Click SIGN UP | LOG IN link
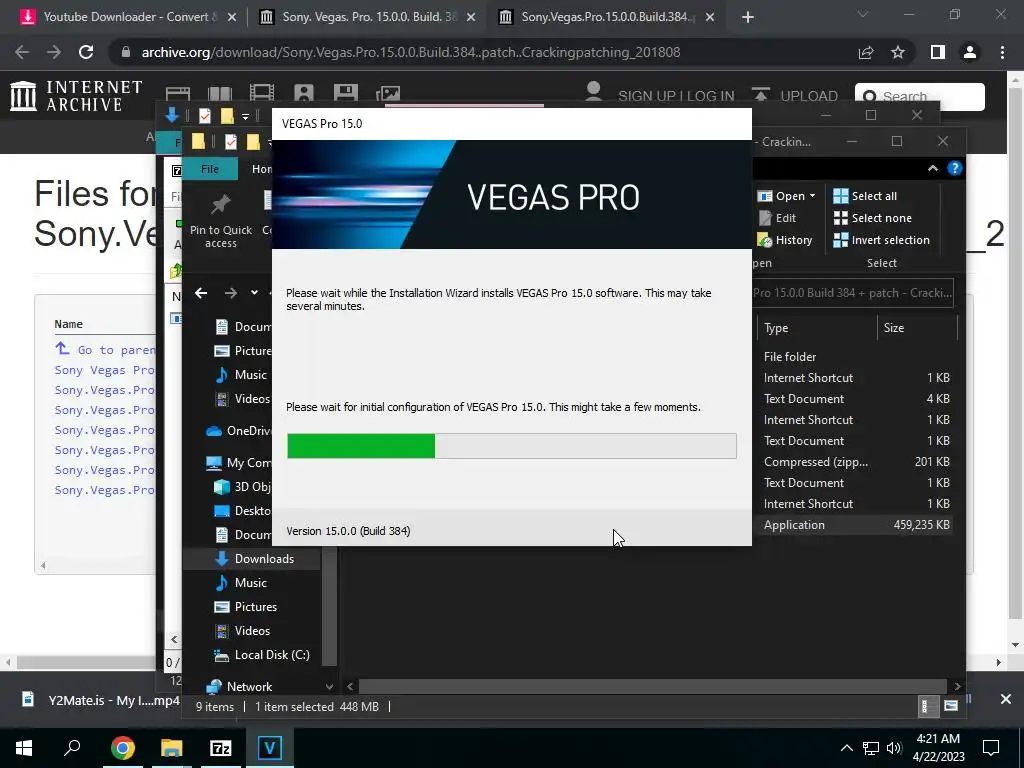Screen dimensions: 1024x768 click(676, 96)
